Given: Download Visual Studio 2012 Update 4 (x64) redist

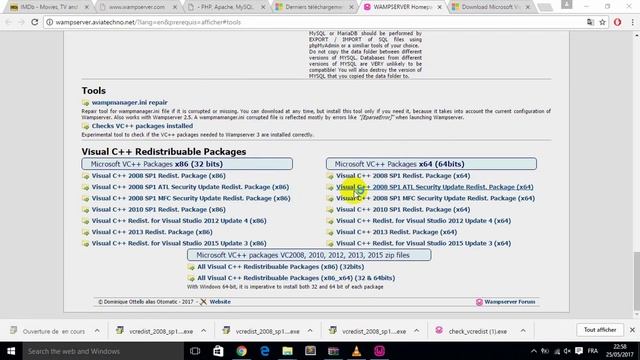Looking at the screenshot, I should point(423,220).
